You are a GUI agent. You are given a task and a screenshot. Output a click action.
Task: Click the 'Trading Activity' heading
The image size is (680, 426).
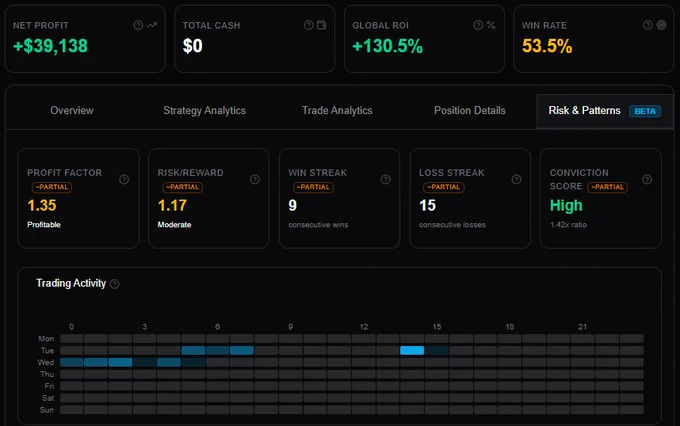pyautogui.click(x=71, y=283)
